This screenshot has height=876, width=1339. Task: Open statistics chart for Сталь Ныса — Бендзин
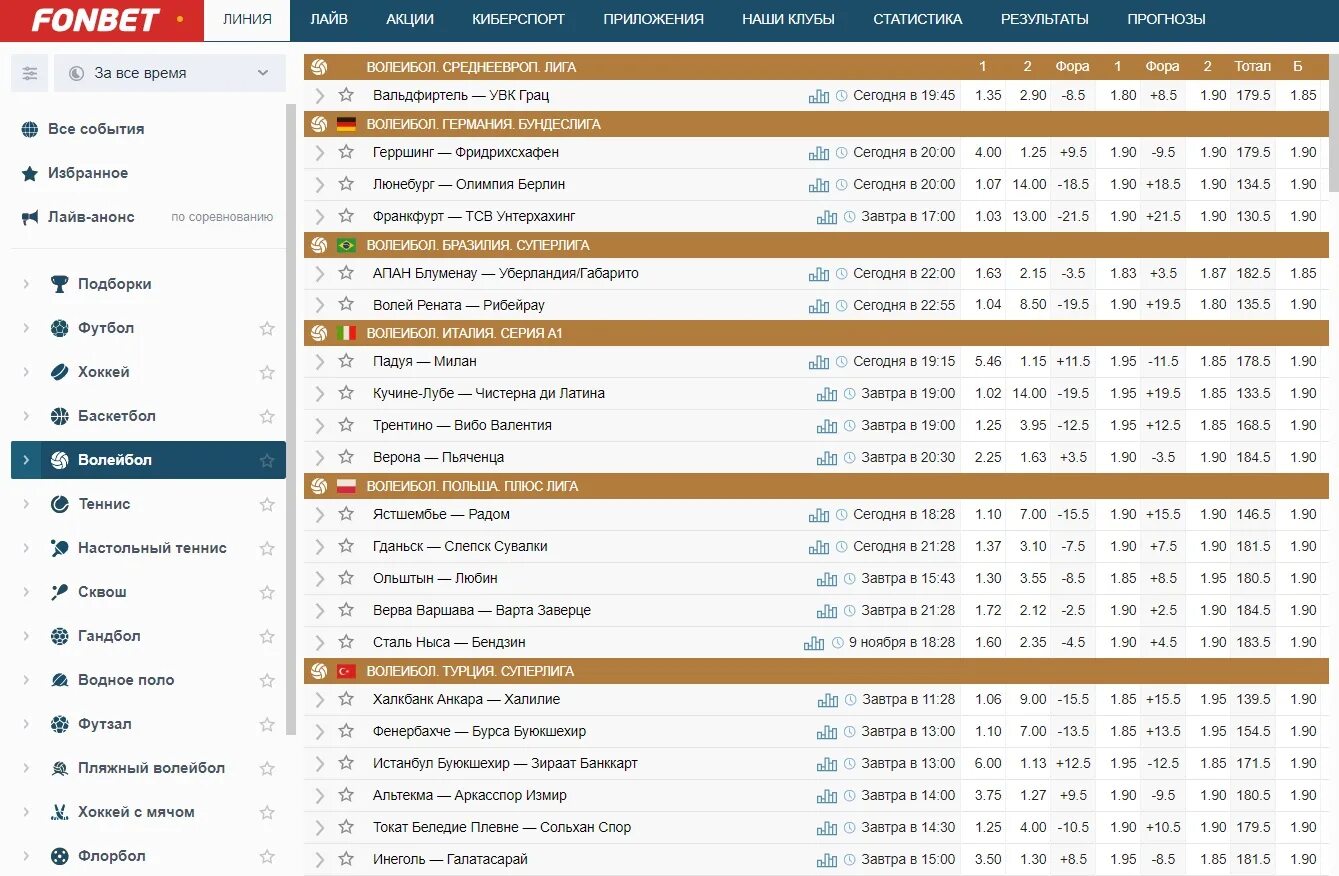(x=814, y=643)
